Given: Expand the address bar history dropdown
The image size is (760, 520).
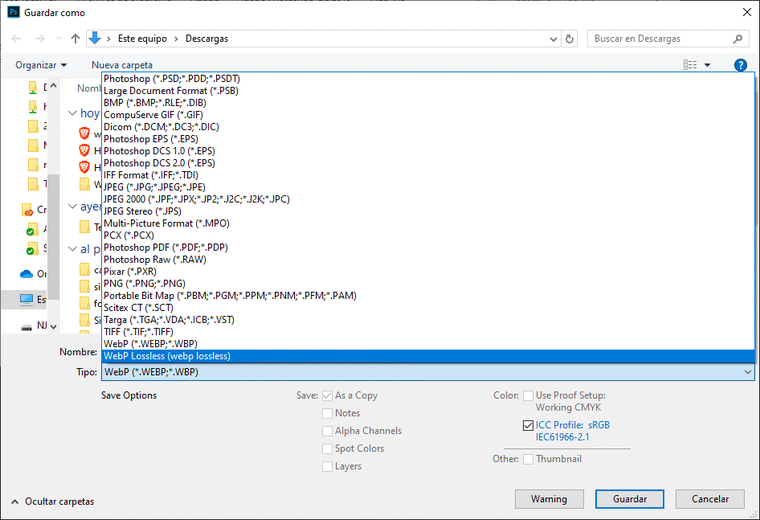Looking at the screenshot, I should (553, 39).
